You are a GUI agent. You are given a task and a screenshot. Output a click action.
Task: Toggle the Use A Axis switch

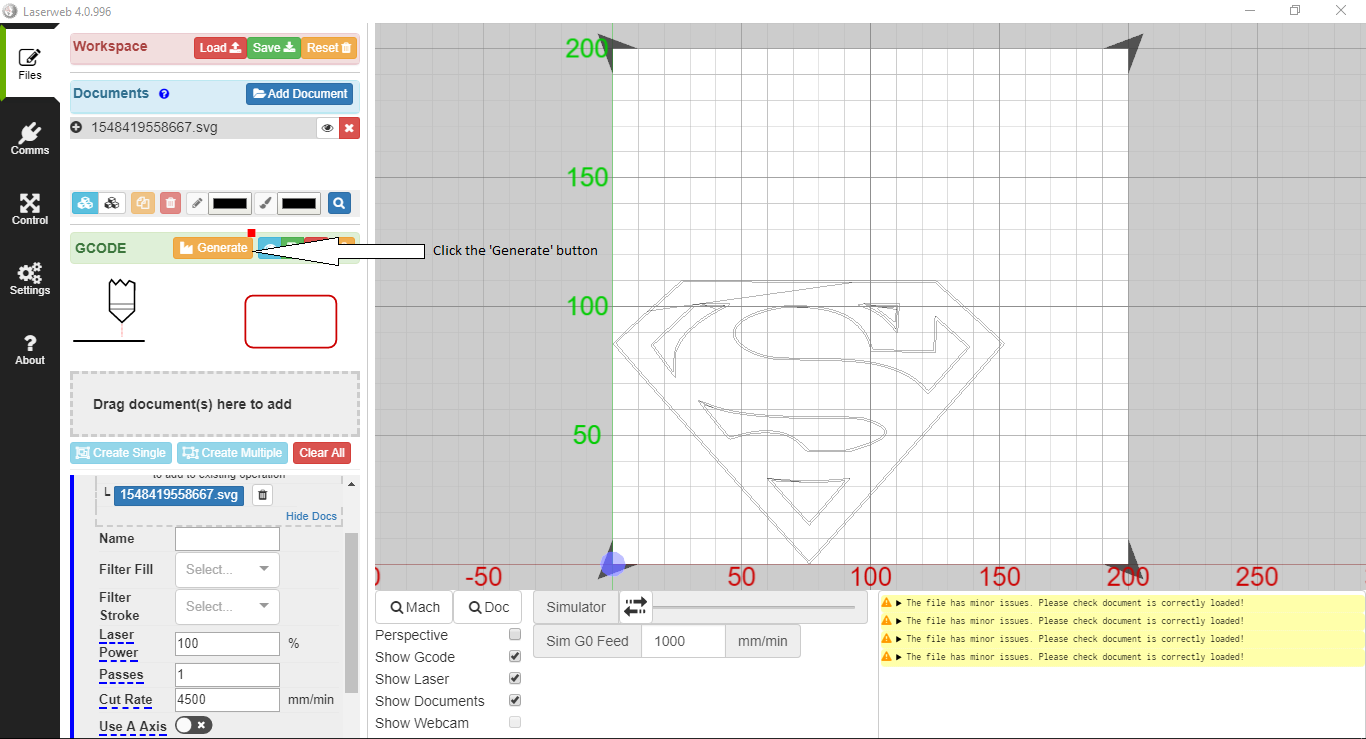[193, 725]
